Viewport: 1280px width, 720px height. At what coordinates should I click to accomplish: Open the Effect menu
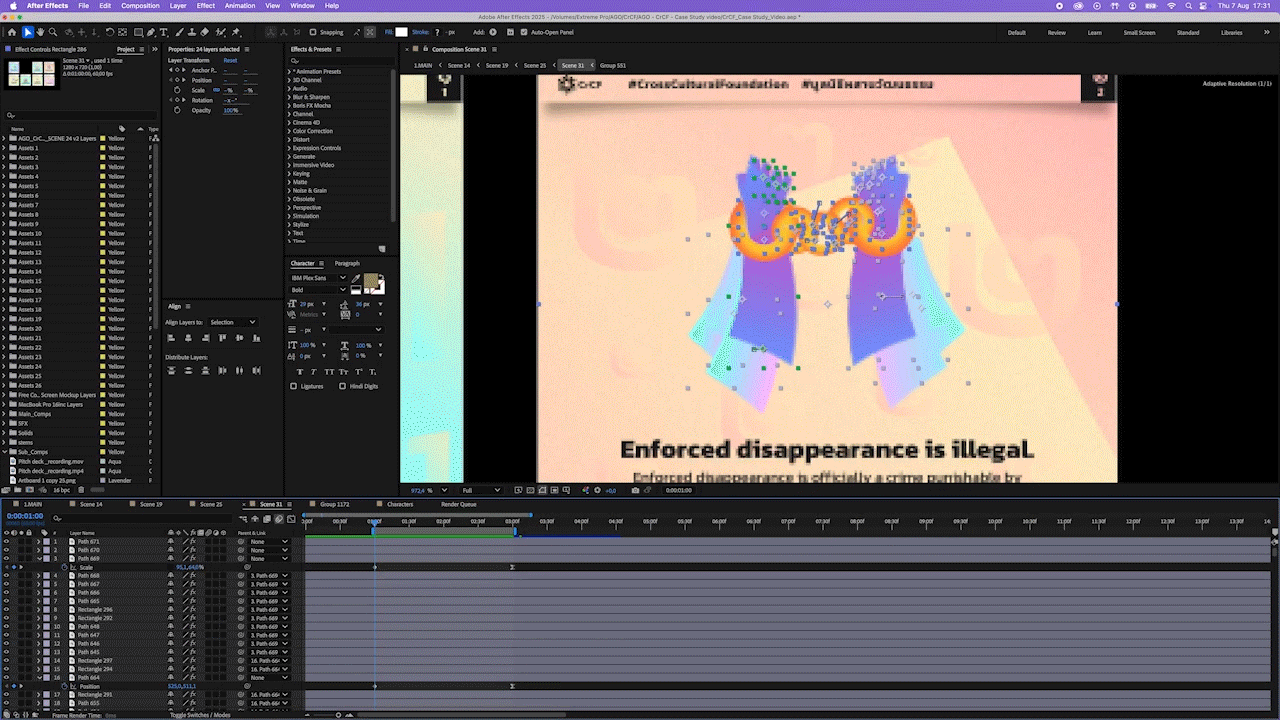click(206, 6)
